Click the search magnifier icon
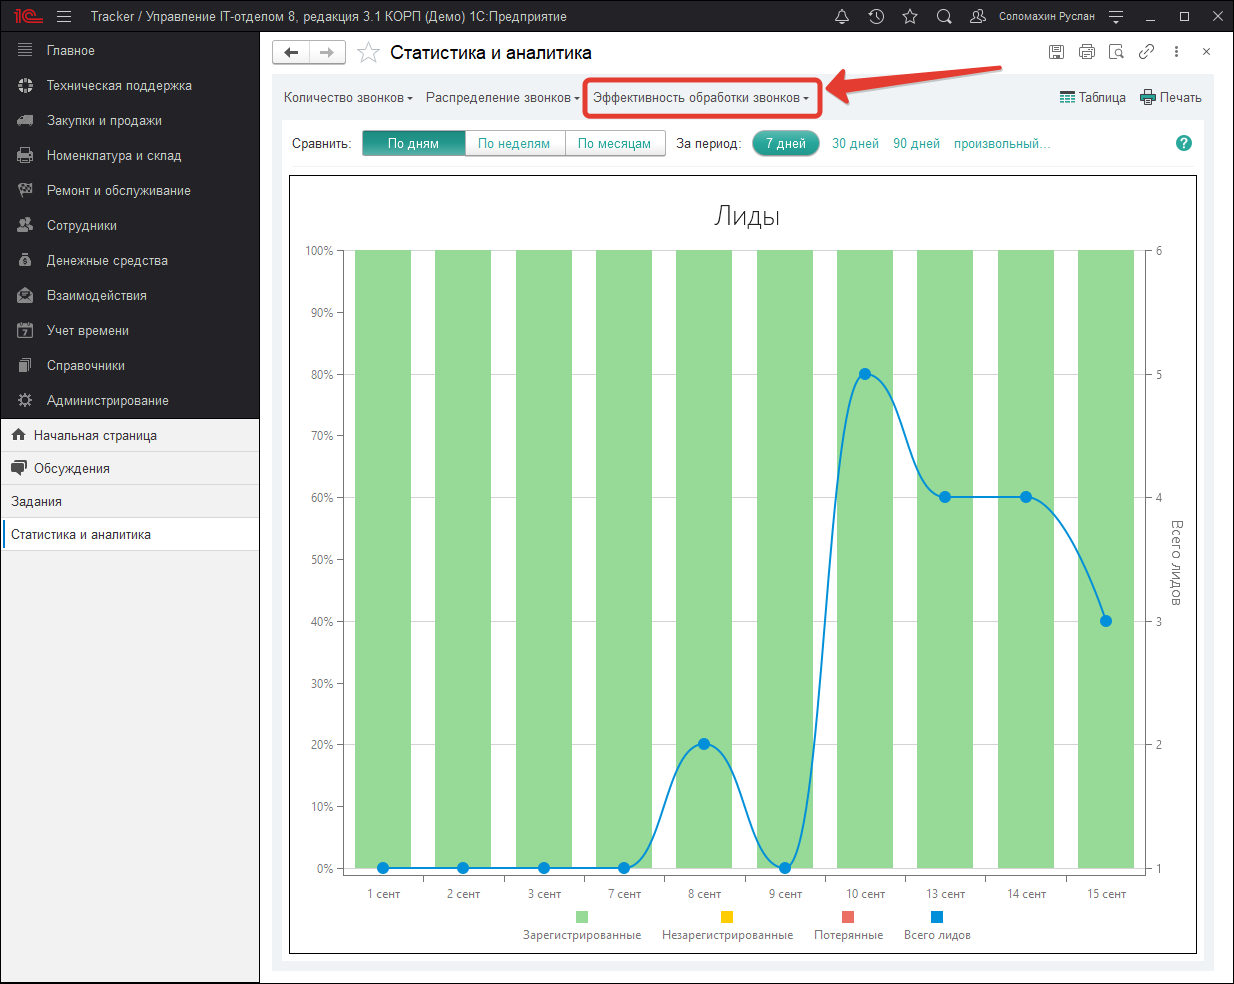Screen dimensions: 1234x984 pyautogui.click(x=944, y=16)
